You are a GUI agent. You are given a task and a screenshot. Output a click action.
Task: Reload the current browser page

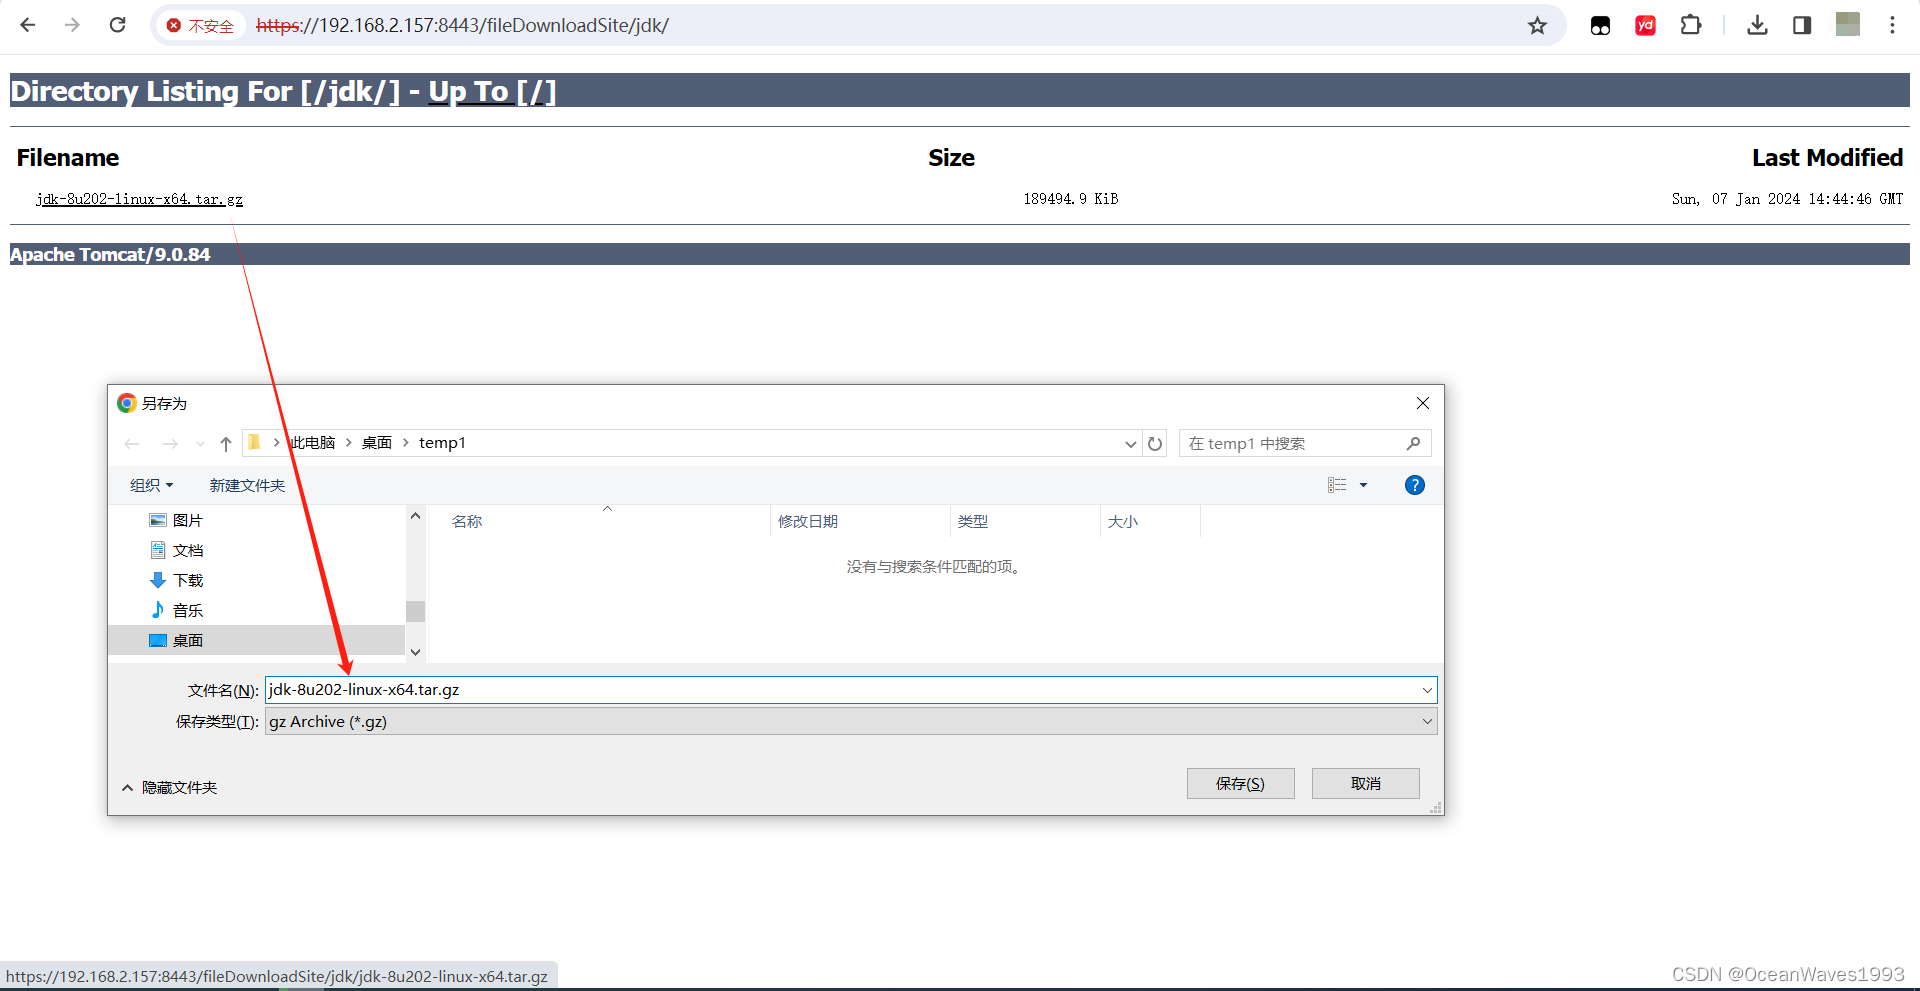pyautogui.click(x=117, y=25)
